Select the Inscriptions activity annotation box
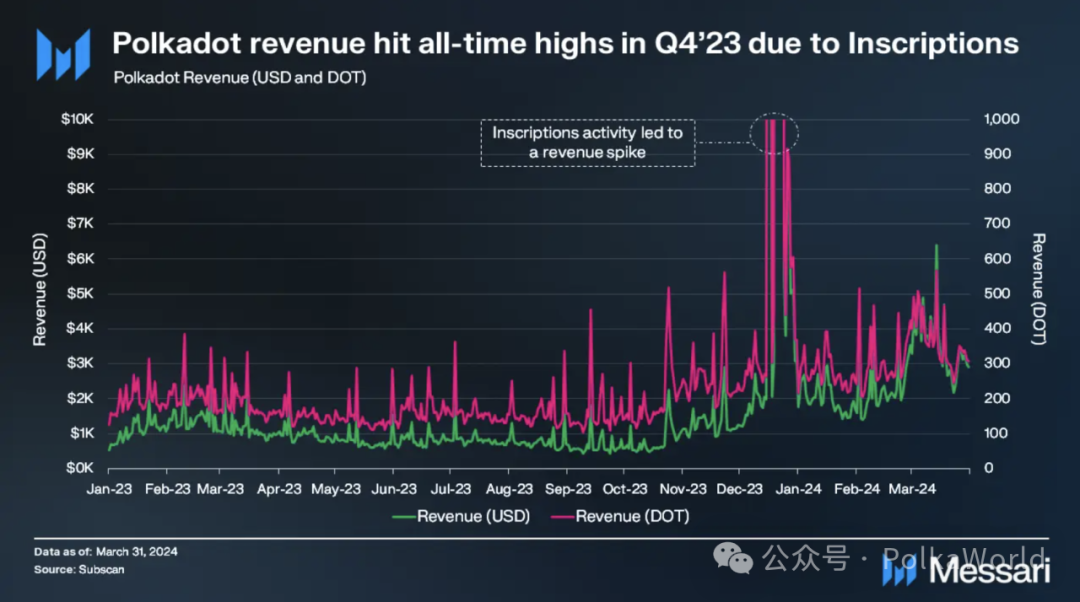Screen dimensions: 1080x602 [587, 143]
